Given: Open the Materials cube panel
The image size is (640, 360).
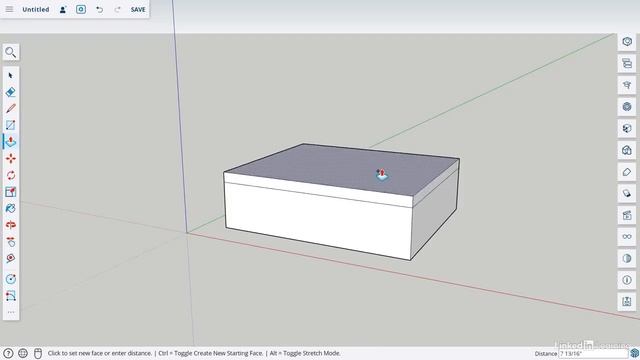Looking at the screenshot, I should [x=627, y=128].
